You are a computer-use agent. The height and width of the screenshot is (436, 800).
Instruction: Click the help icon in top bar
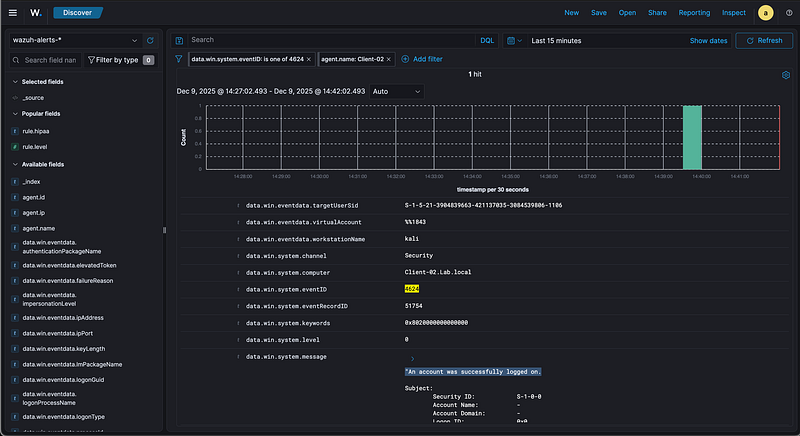789,13
